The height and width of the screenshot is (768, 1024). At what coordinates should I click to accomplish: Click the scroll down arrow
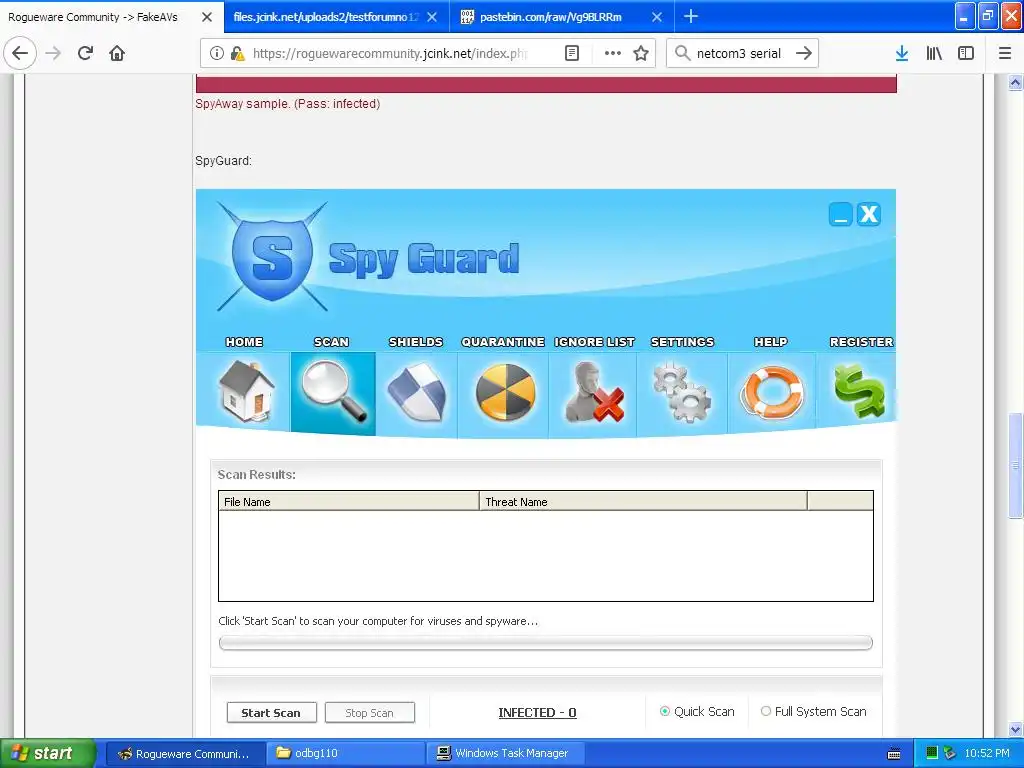coord(1015,729)
